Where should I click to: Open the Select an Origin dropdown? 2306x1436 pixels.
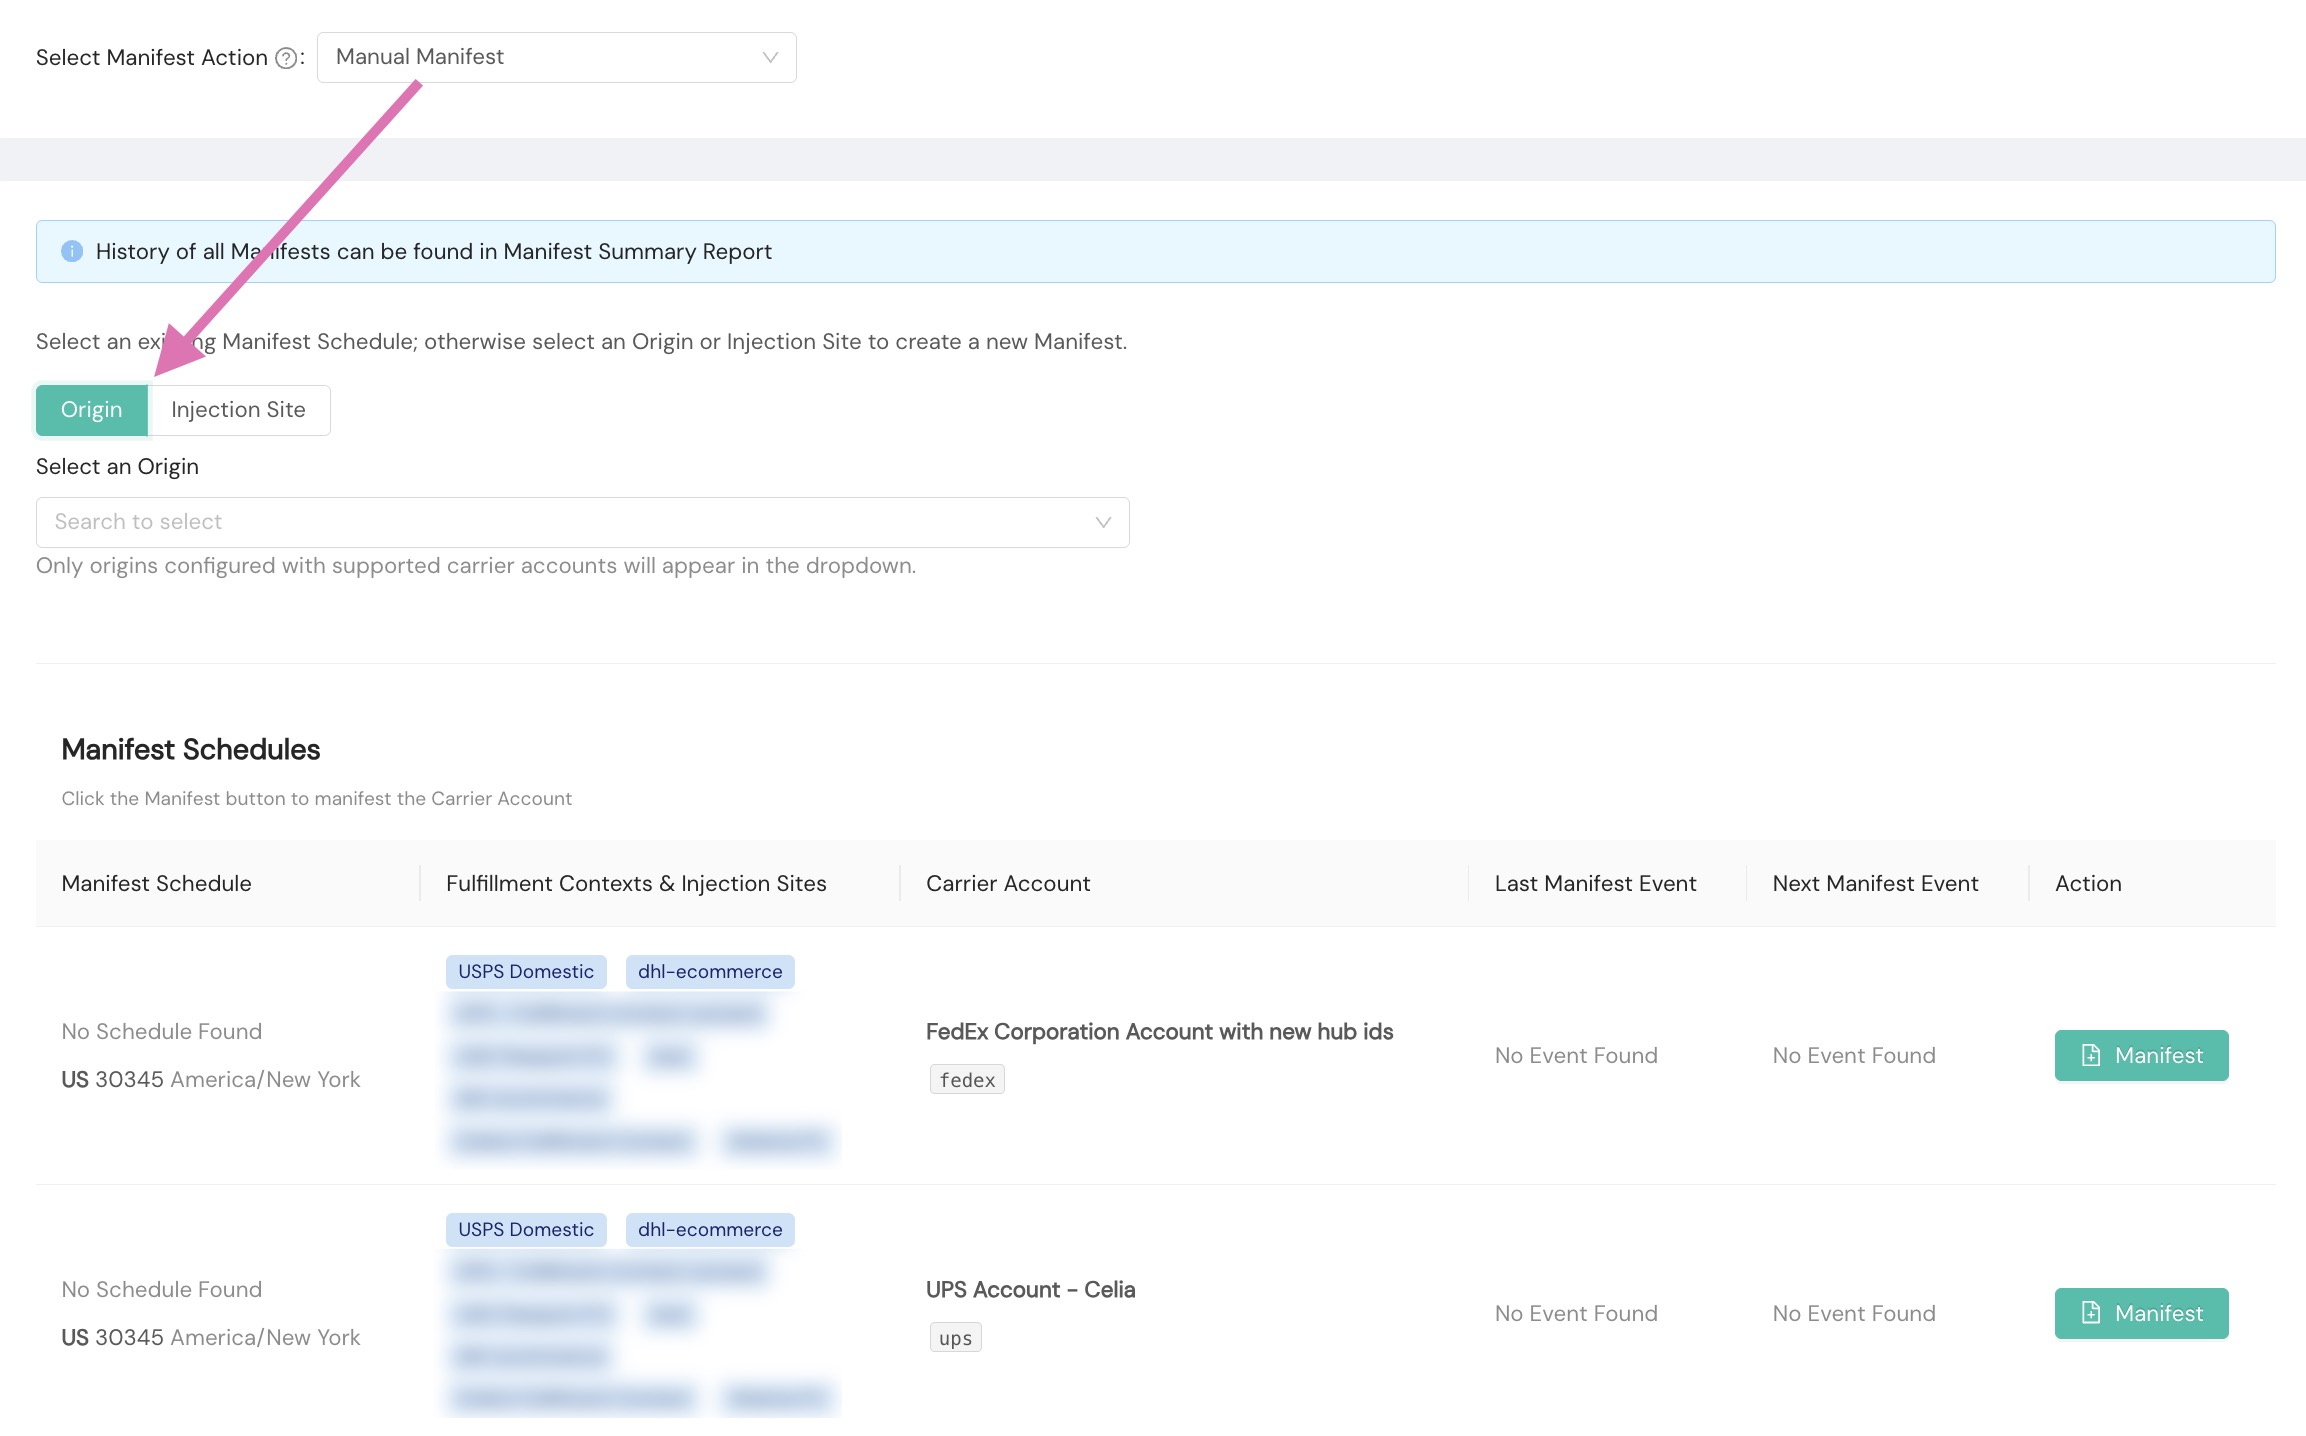(x=582, y=522)
